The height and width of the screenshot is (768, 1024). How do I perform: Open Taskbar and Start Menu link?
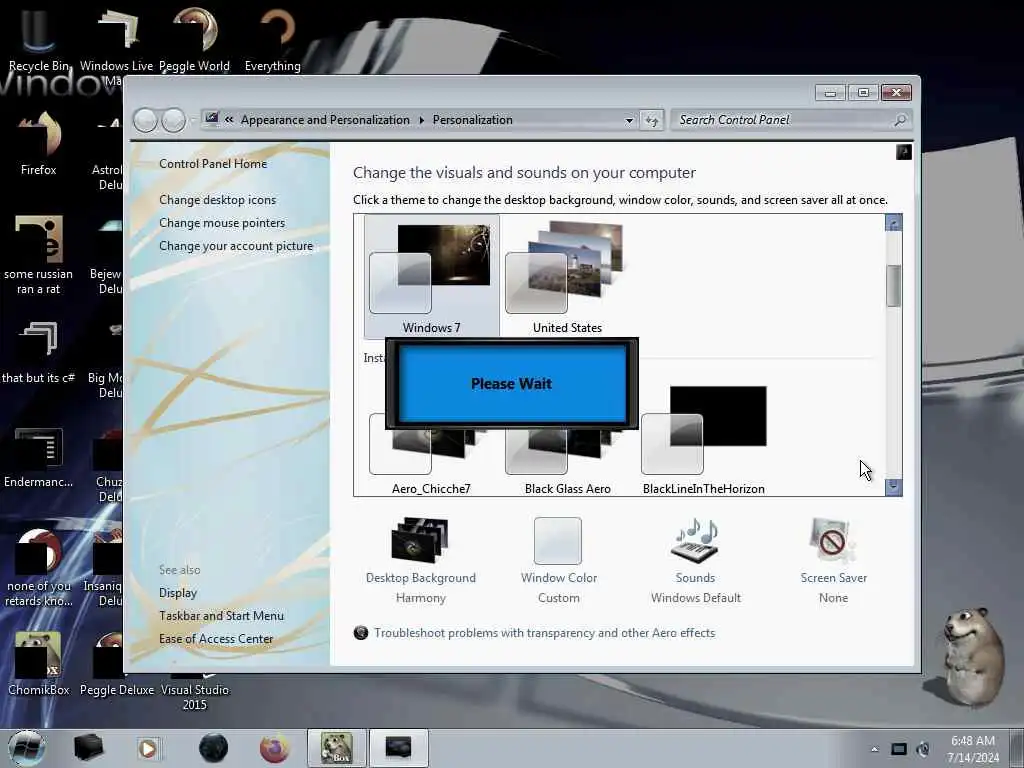221,616
